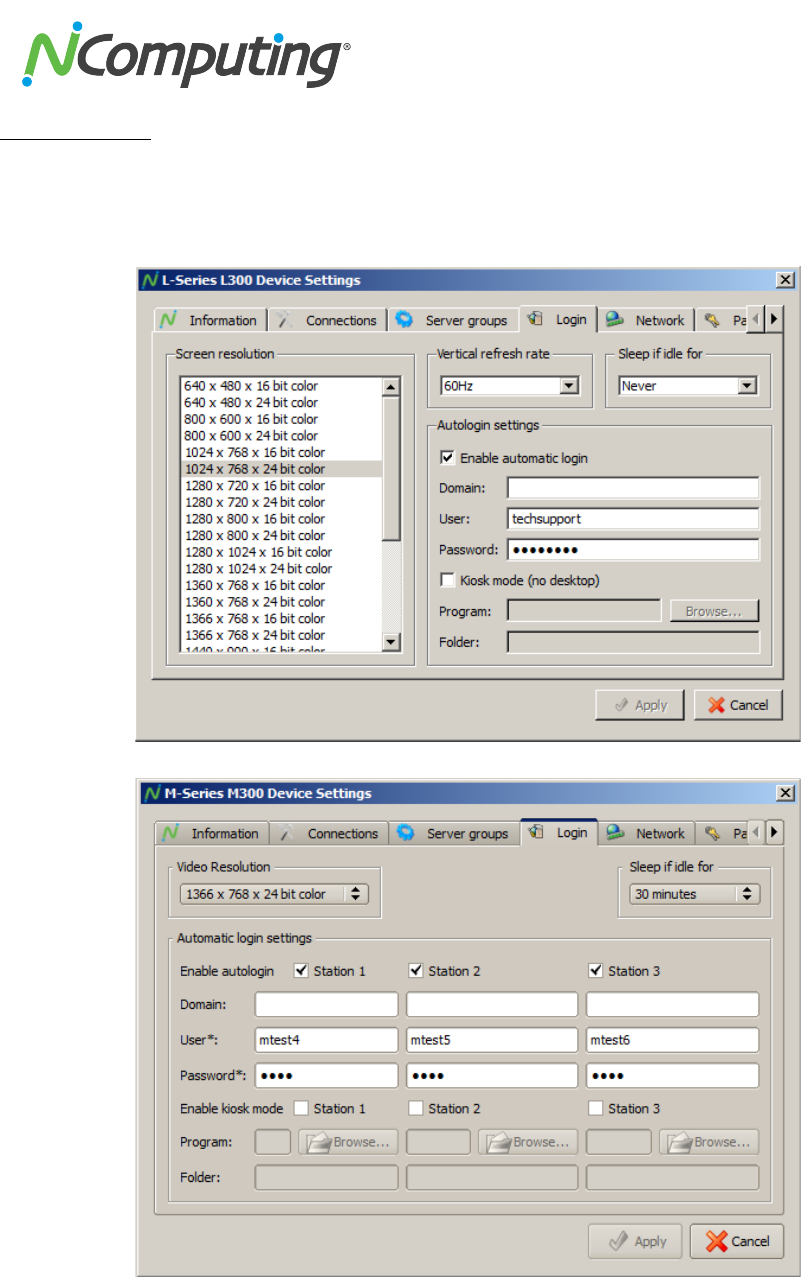Select 1280 x 800 x 16 bit color
The width and height of the screenshot is (801, 1277).
point(281,518)
